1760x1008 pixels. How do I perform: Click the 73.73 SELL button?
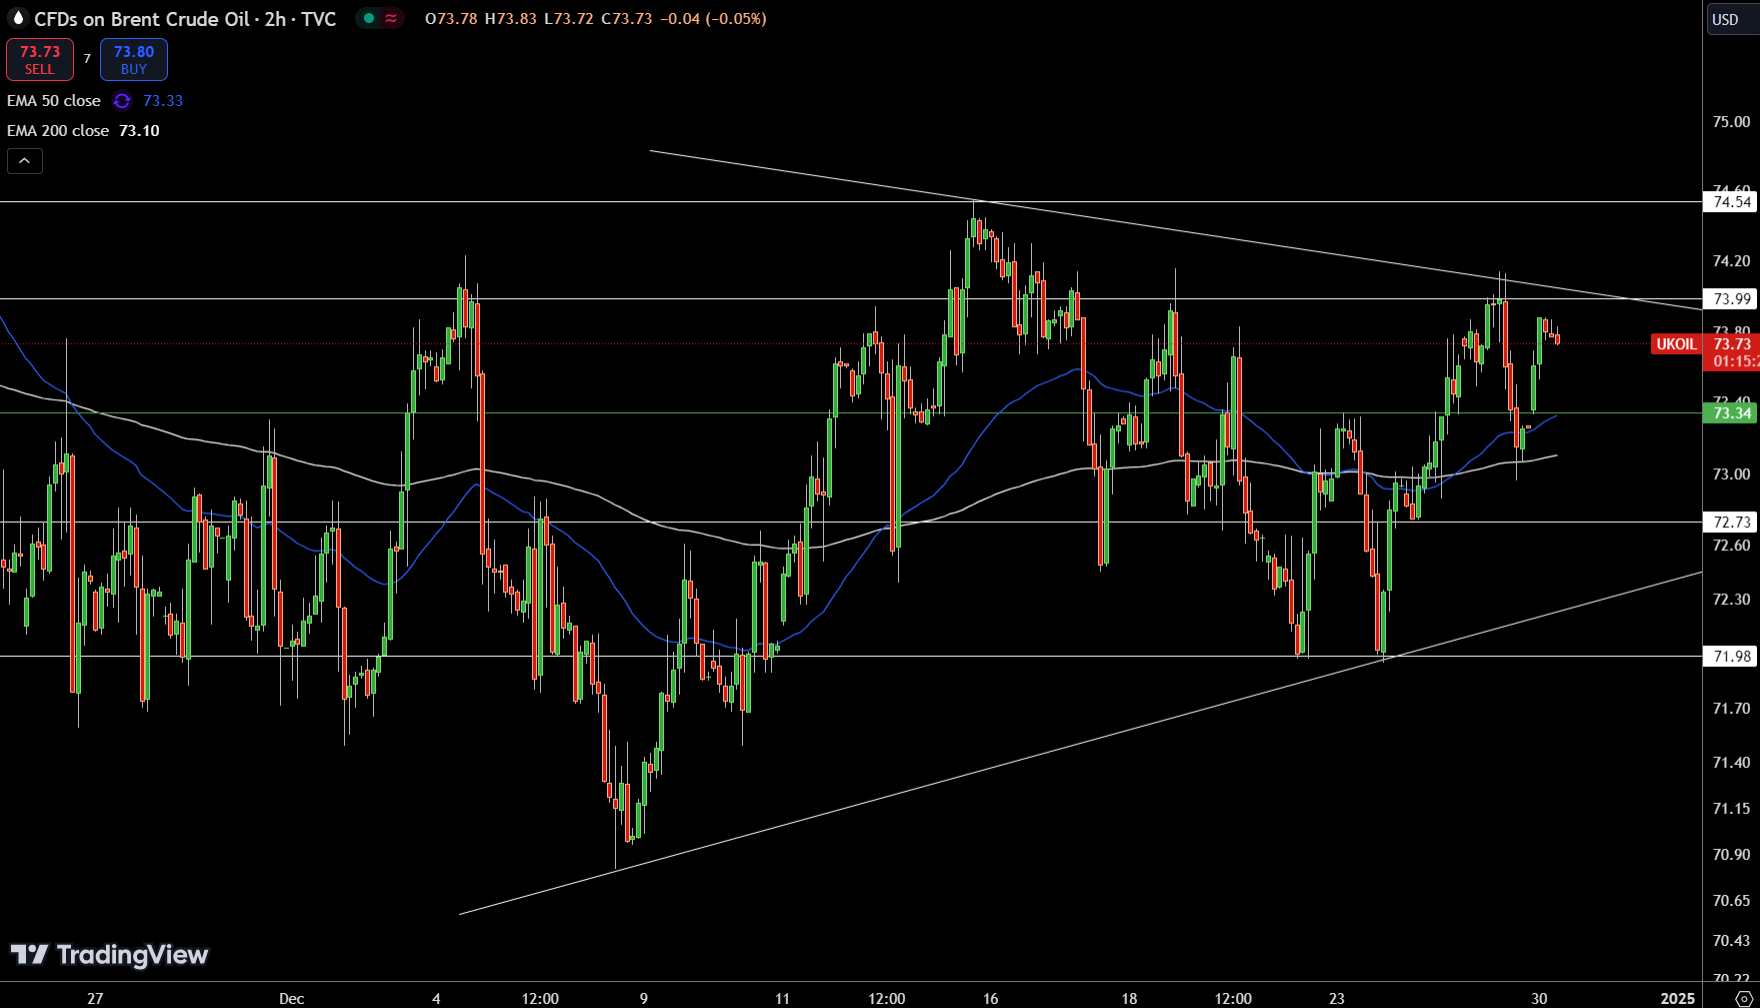(40, 59)
